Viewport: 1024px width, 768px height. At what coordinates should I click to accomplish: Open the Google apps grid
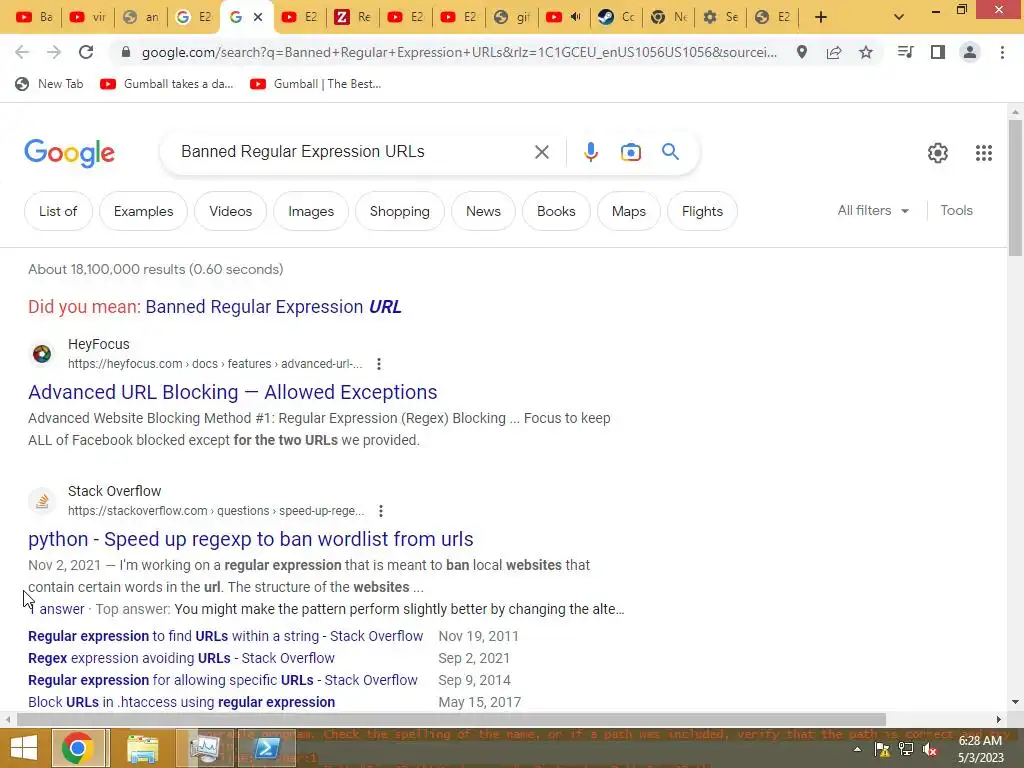(x=984, y=153)
